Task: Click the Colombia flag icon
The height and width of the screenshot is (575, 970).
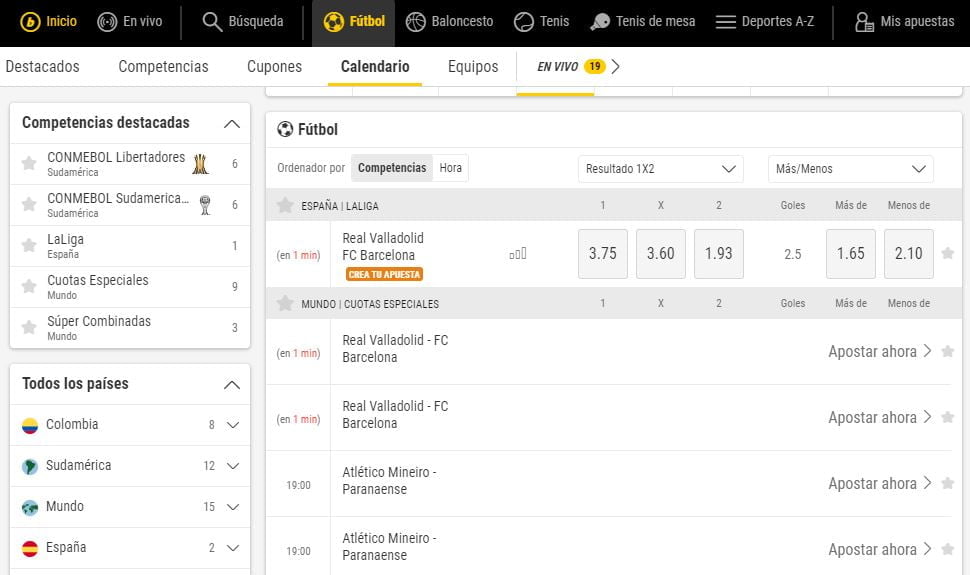Action: click(30, 426)
